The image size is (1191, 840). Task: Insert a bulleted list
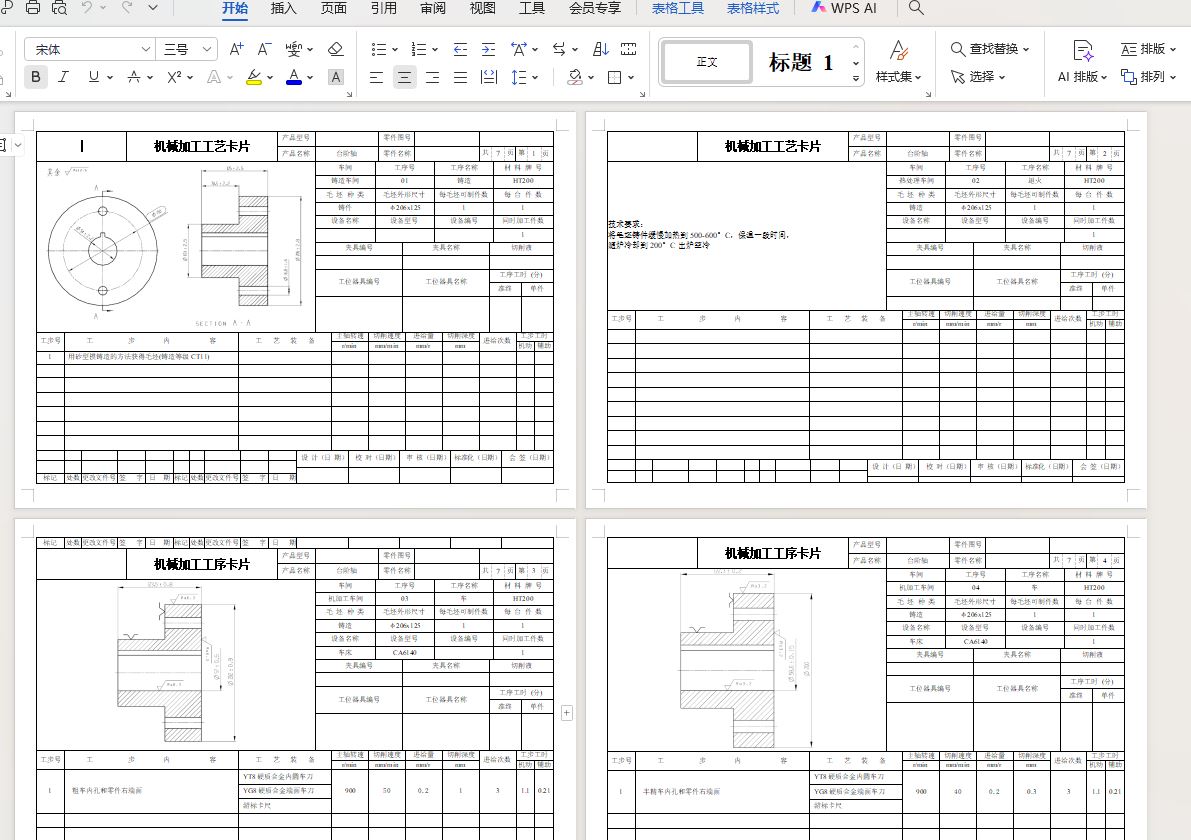378,49
